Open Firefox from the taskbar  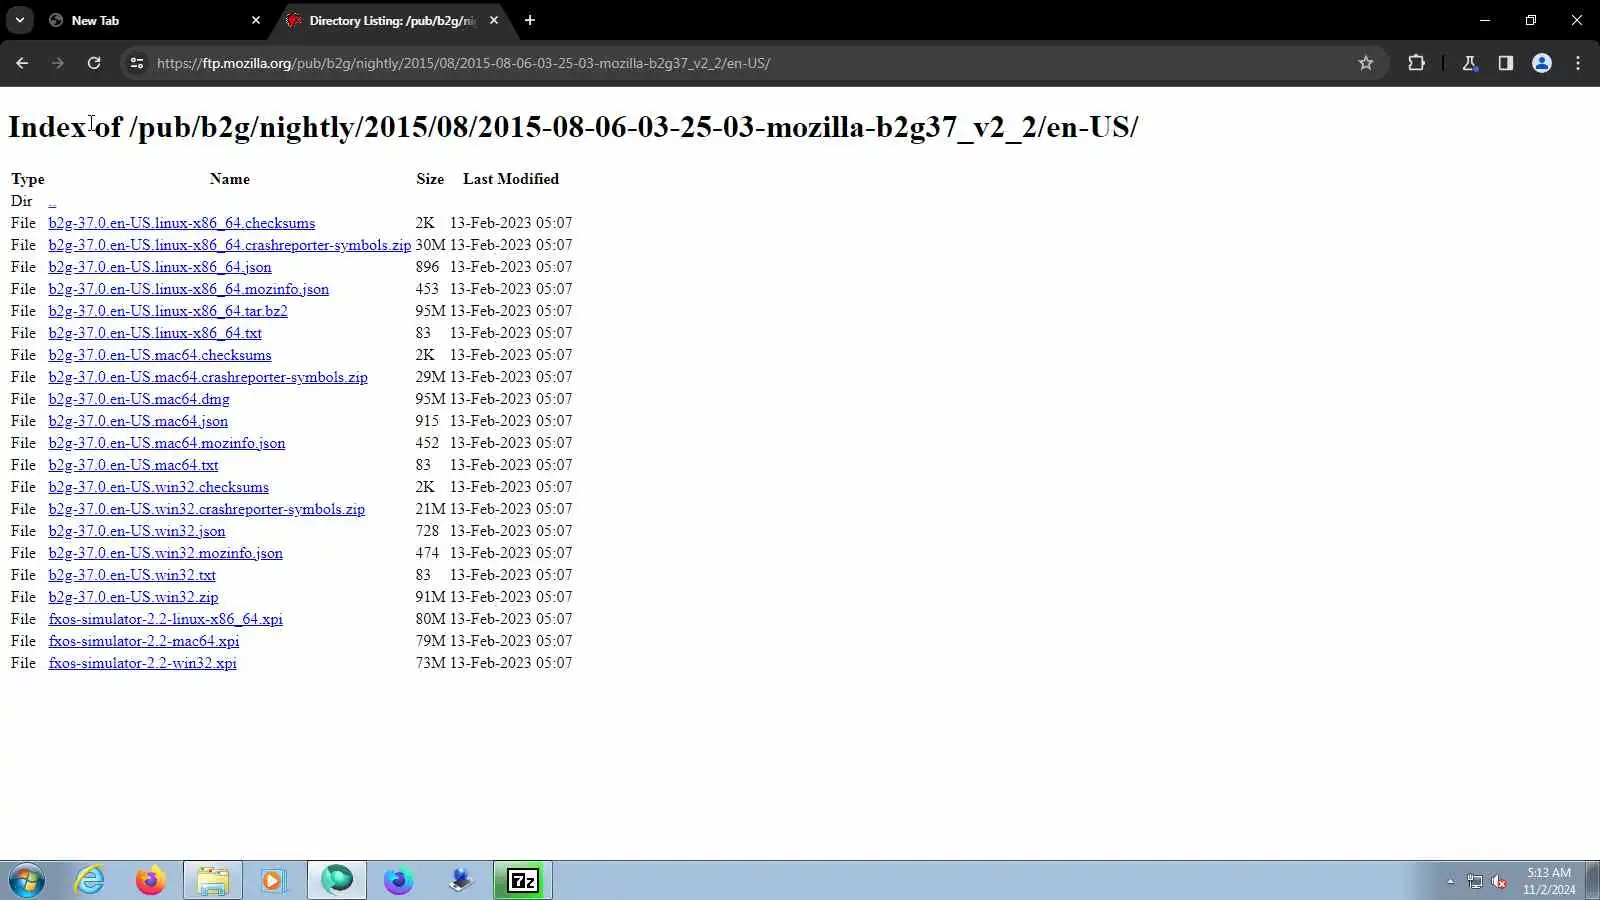pyautogui.click(x=151, y=881)
